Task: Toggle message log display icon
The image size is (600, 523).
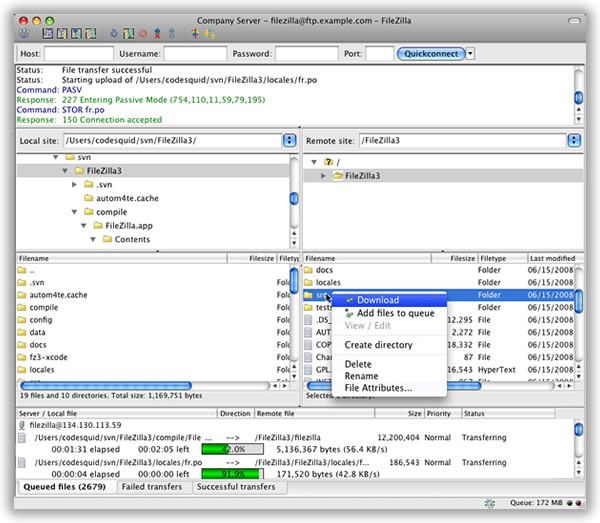Action: point(48,34)
